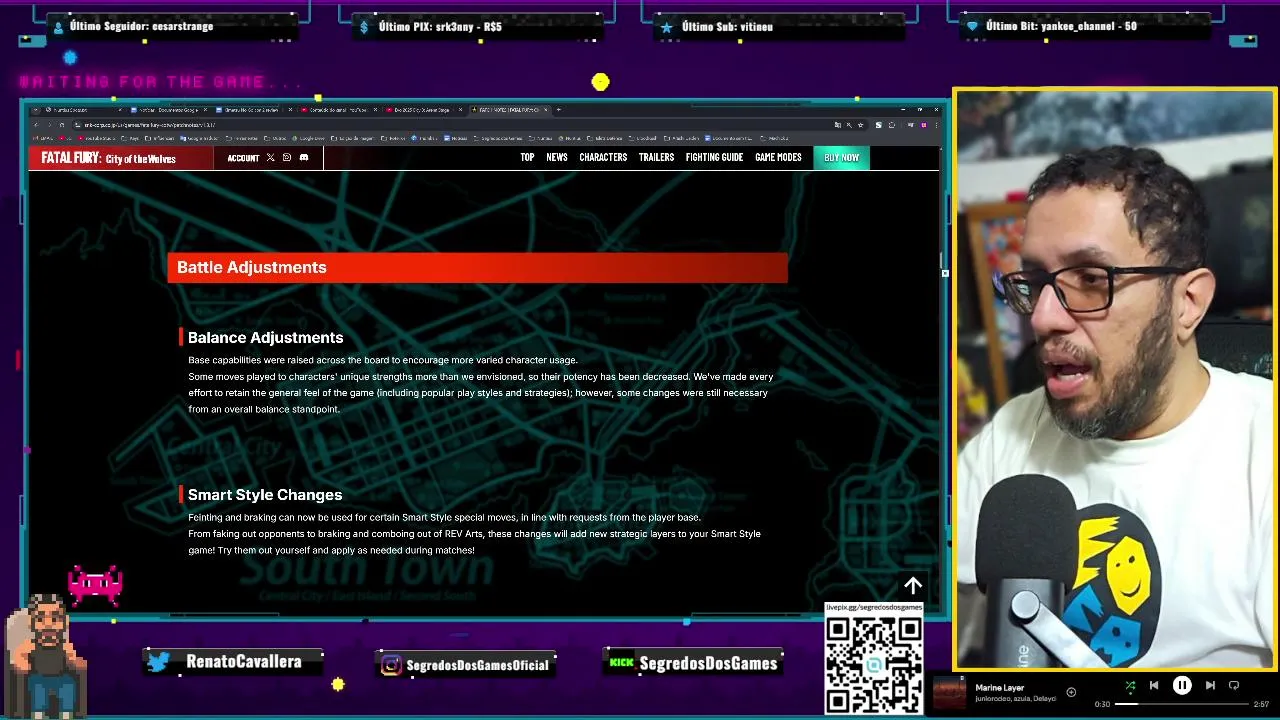Image resolution: width=1280 pixels, height=720 pixels.
Task: Click the Marine Layer song title
Action: pyautogui.click(x=999, y=688)
